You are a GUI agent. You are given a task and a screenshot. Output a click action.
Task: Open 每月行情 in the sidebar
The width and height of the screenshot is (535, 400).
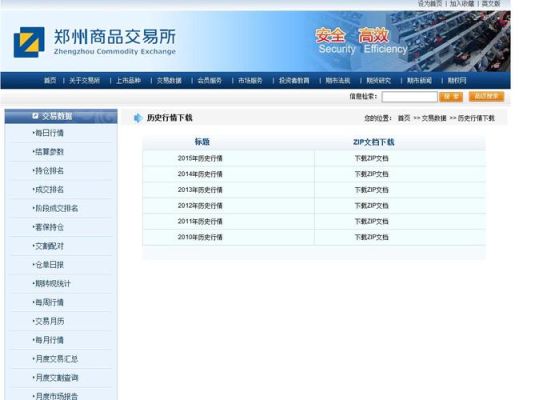click(x=49, y=340)
